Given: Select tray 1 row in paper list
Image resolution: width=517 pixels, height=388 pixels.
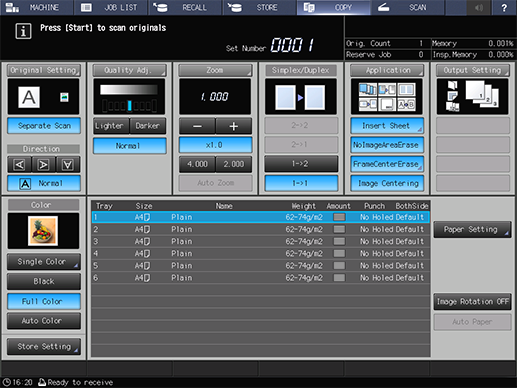Looking at the screenshot, I should [261, 217].
